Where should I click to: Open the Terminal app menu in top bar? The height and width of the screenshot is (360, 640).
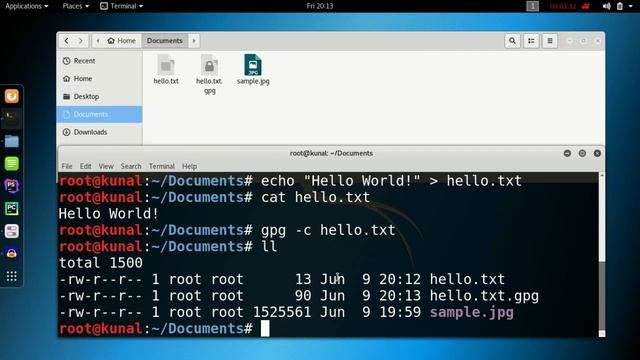(122, 6)
